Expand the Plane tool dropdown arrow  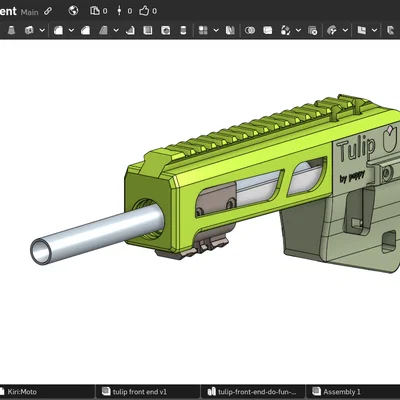[x=374, y=30]
